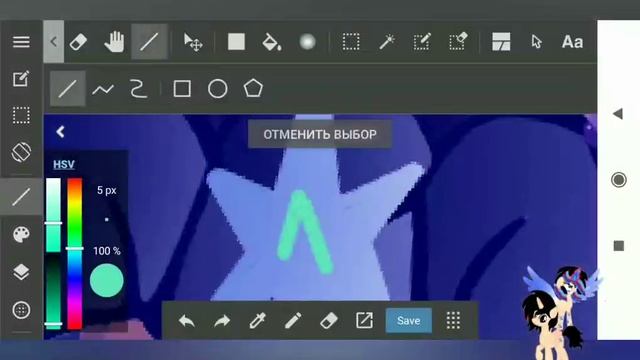Choose straight line shape mode
The width and height of the screenshot is (640, 360).
pyautogui.click(x=68, y=89)
